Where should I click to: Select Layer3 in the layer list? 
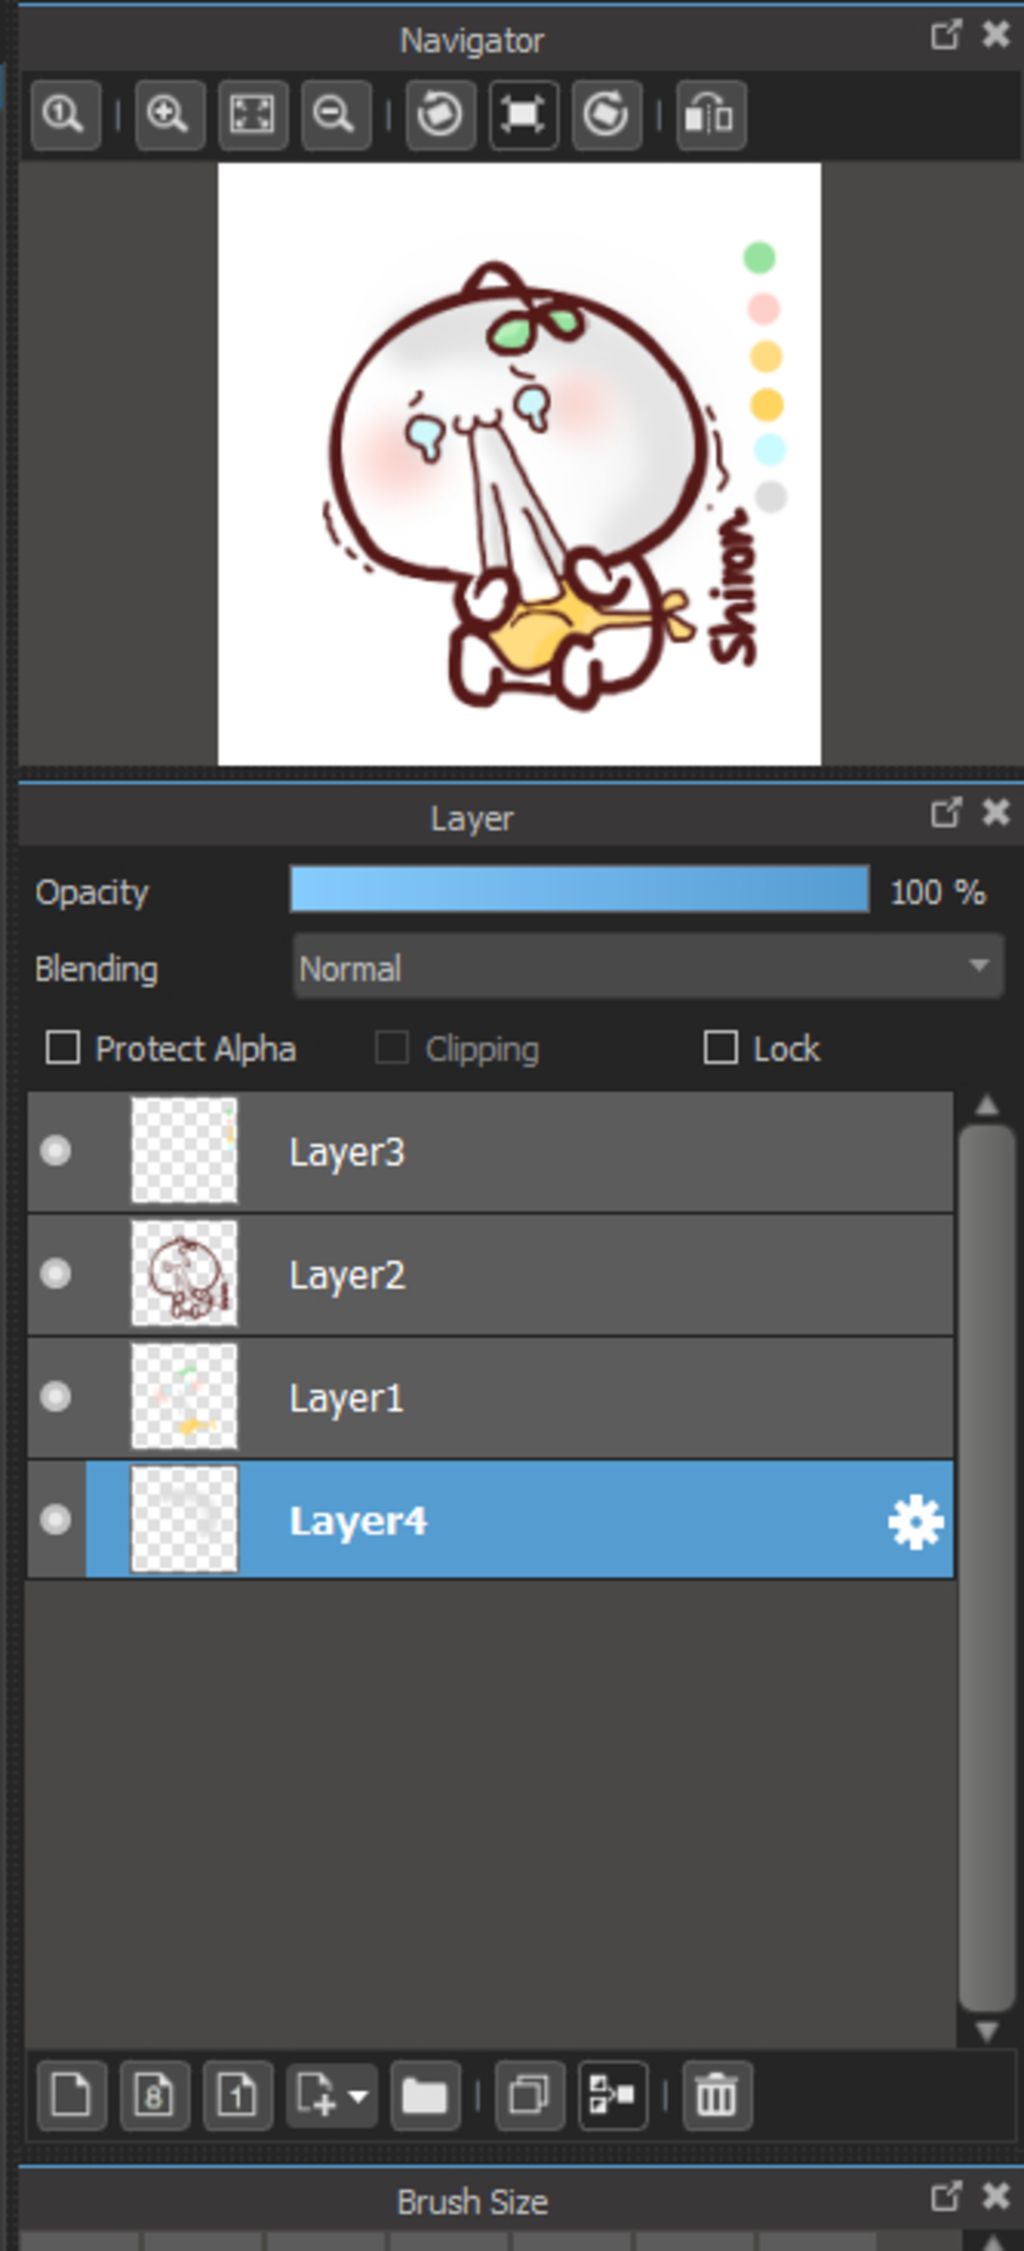point(490,1152)
